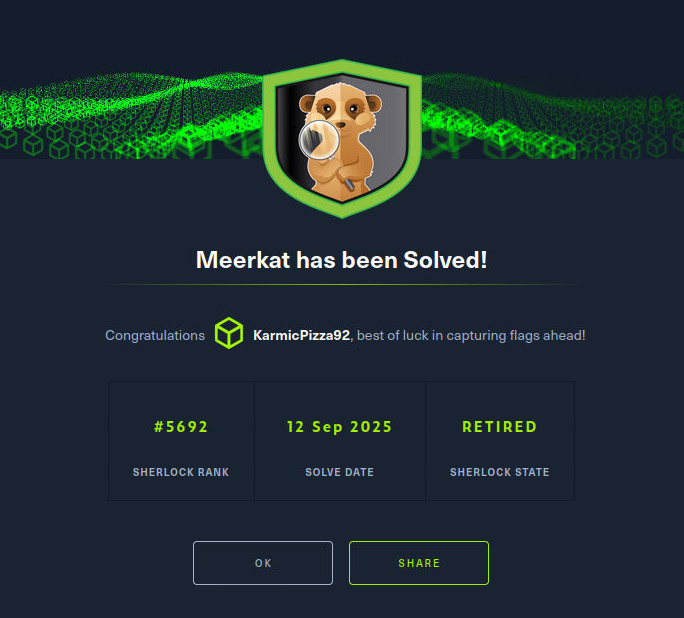Click the green wave banner right side
Image resolution: width=684 pixels, height=618 pixels.
[552, 116]
